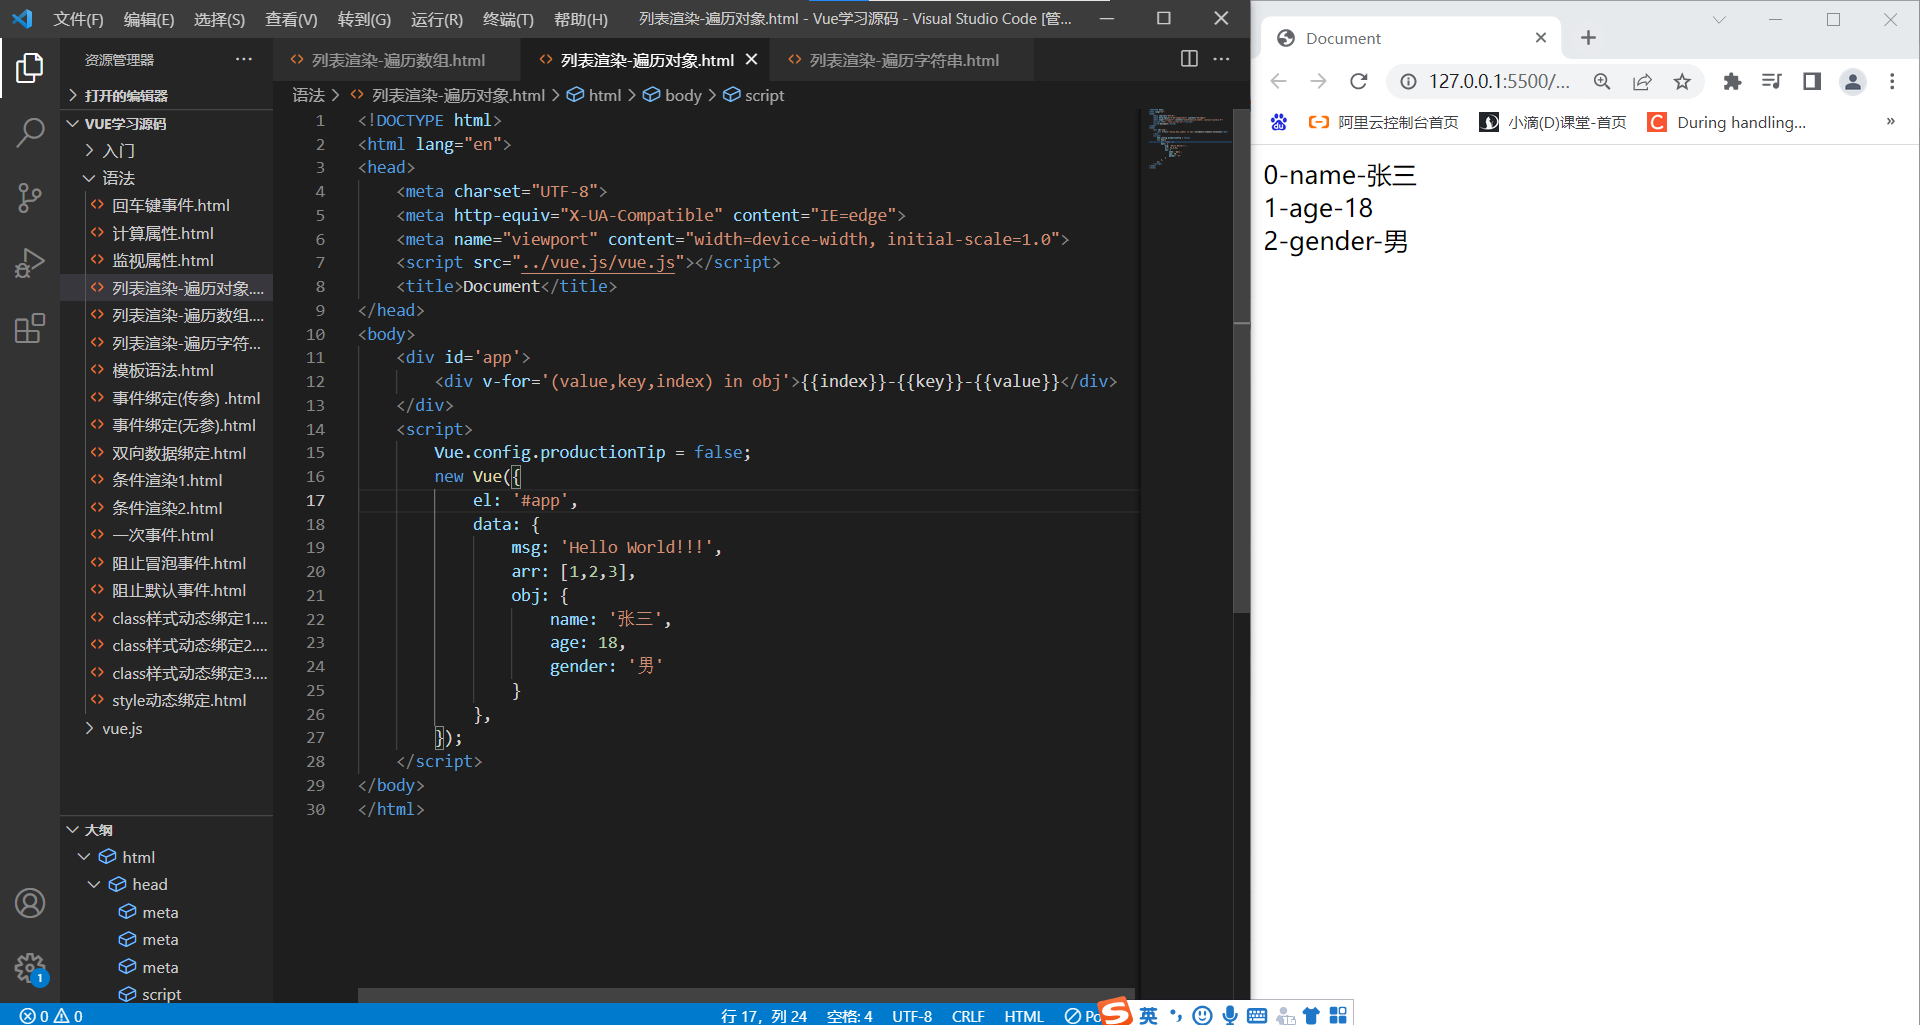Screen dimensions: 1920x1025
Task: Go forward in the Chrome browser
Action: 1318,82
